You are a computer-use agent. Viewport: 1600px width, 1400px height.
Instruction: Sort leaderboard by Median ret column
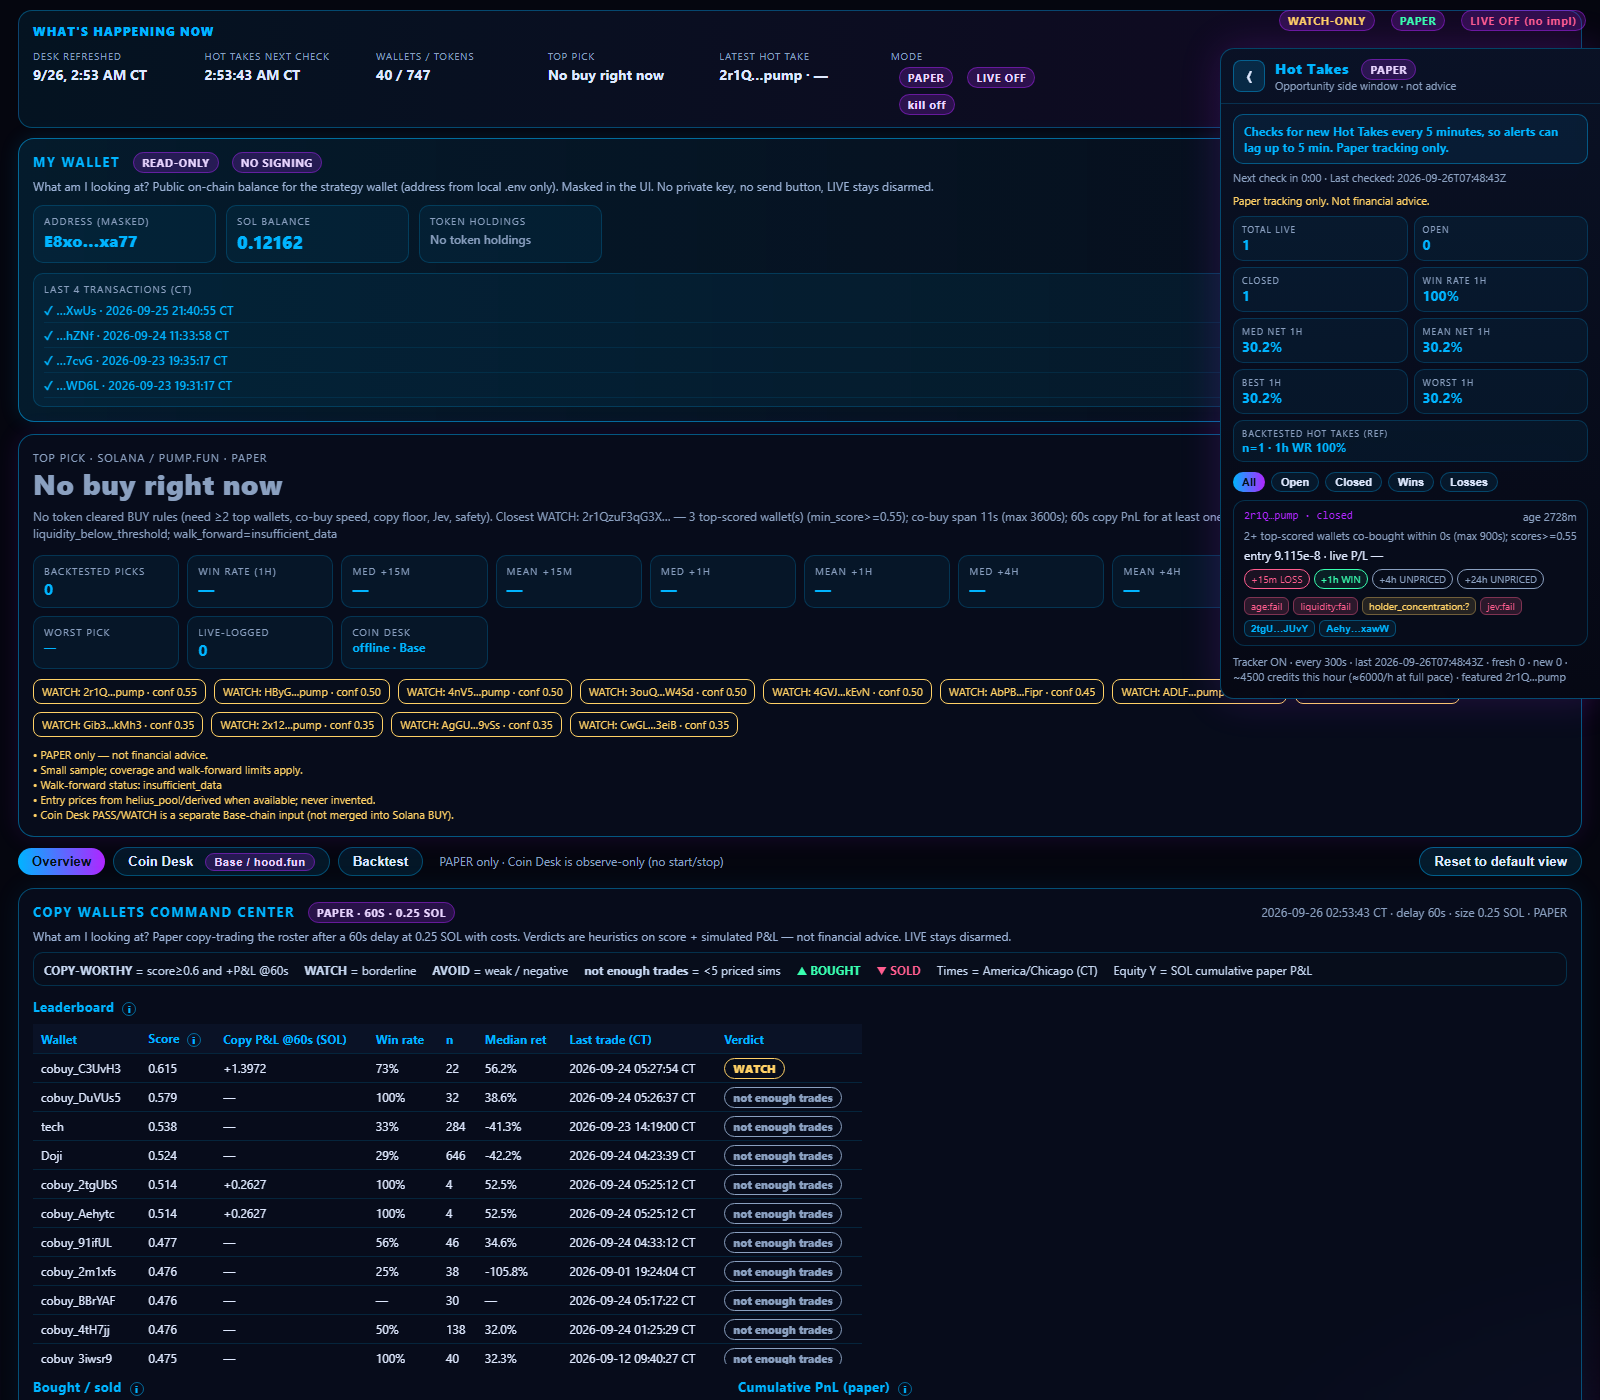tap(515, 1040)
